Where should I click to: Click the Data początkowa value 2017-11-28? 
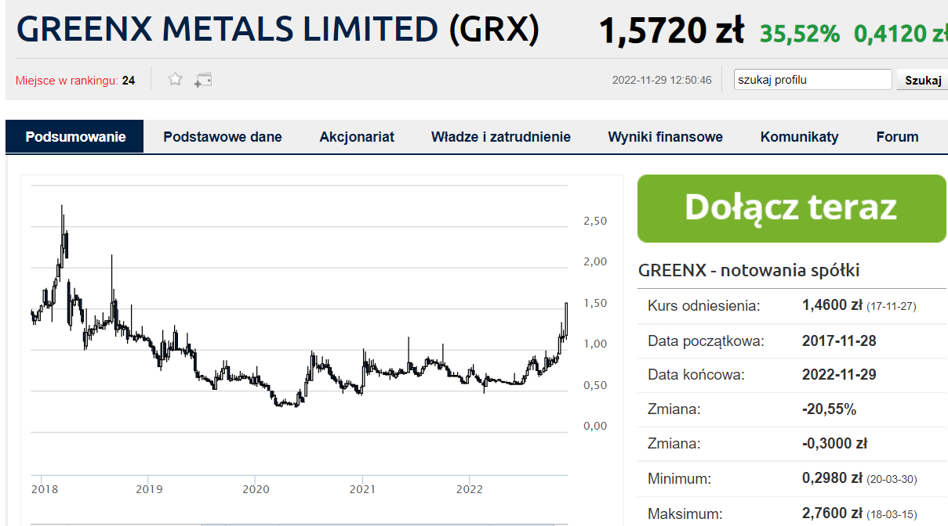click(x=839, y=341)
